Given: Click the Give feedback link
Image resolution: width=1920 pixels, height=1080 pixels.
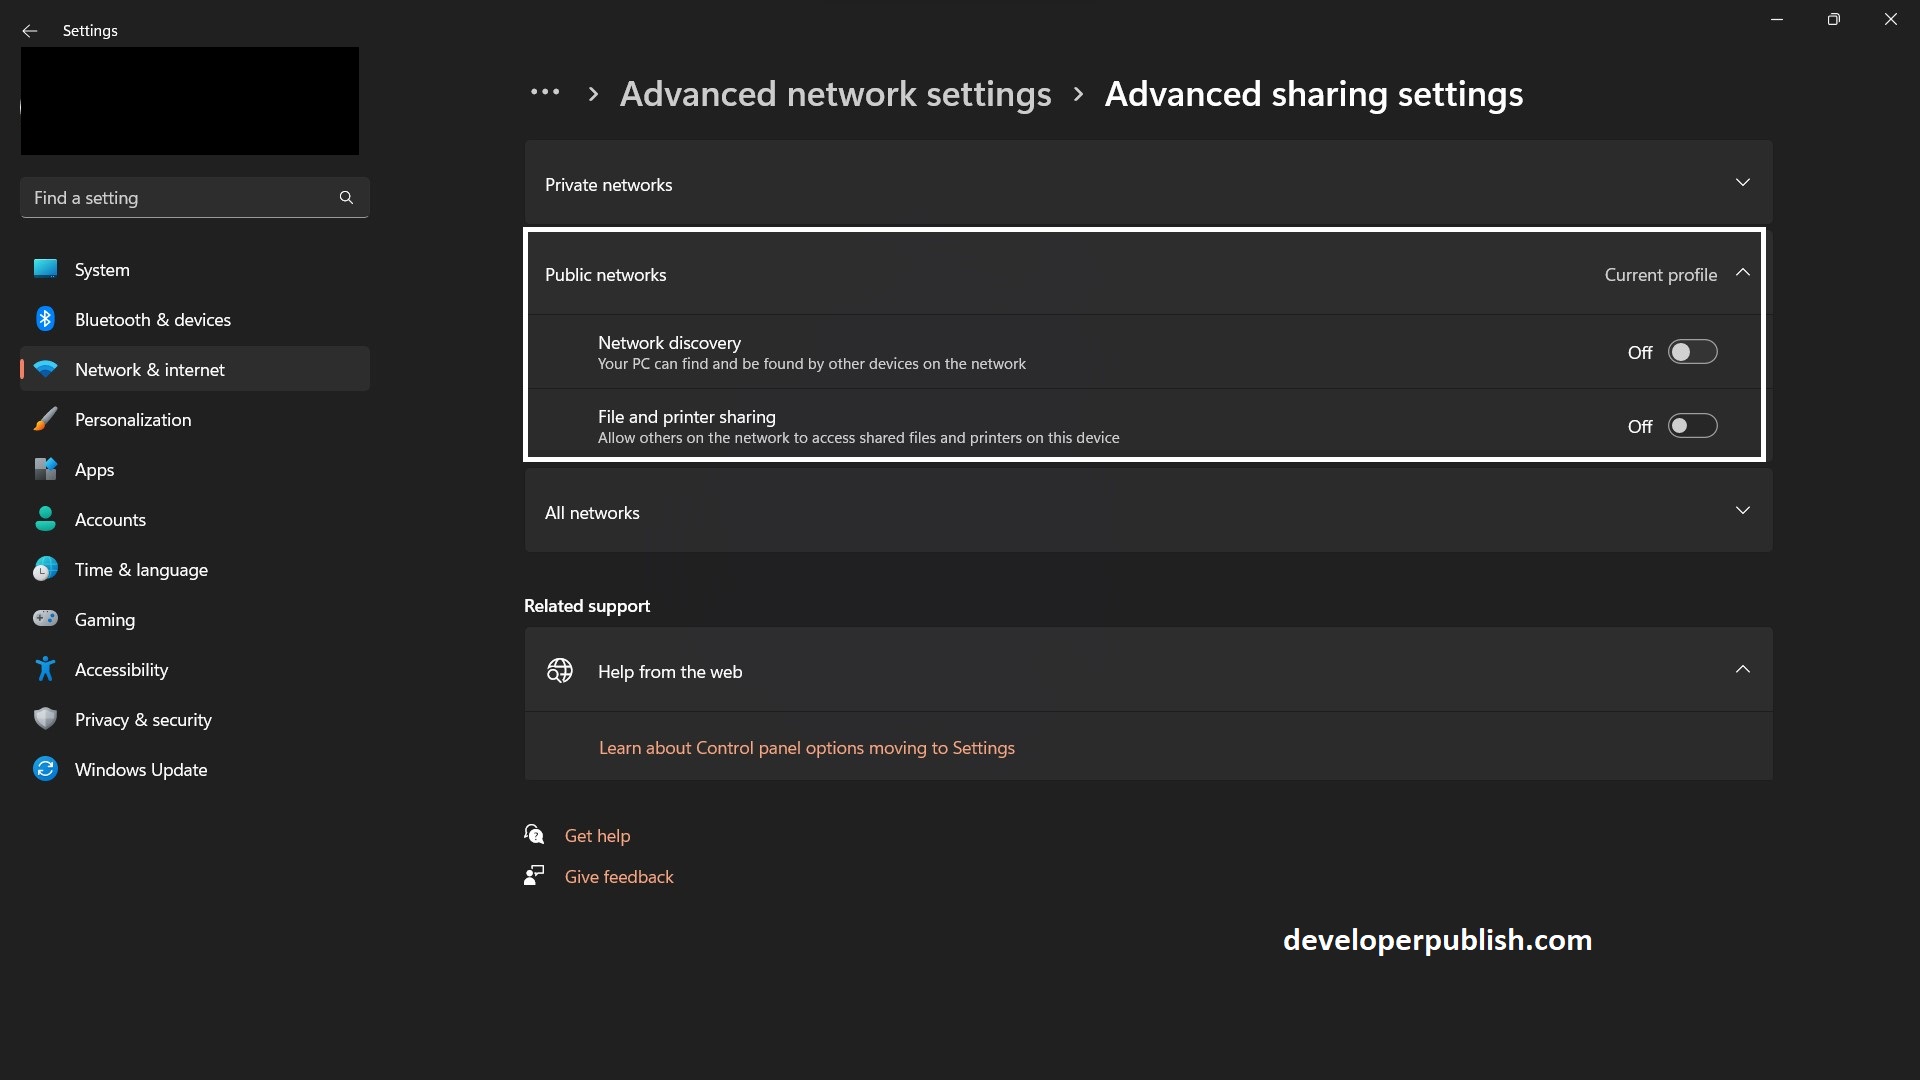Looking at the screenshot, I should point(619,876).
